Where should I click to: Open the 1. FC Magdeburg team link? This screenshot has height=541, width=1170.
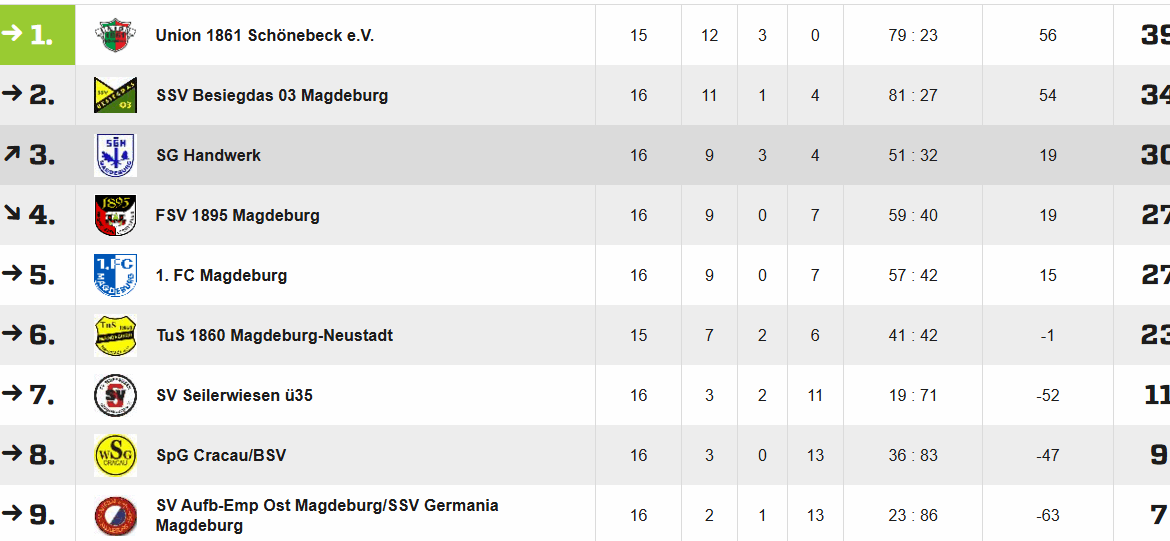[x=222, y=275]
